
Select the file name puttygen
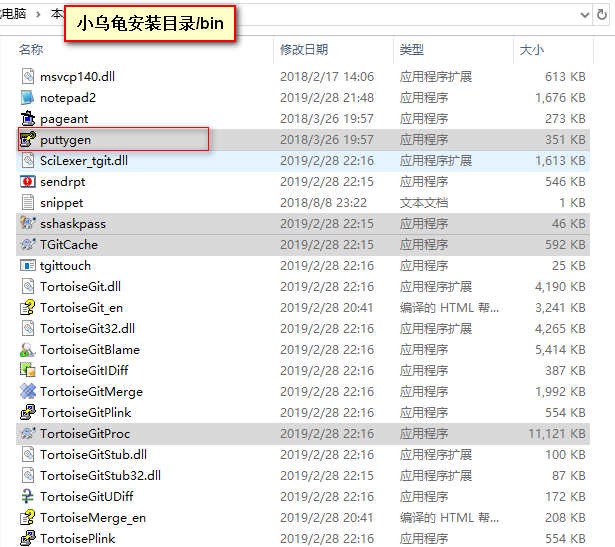click(66, 140)
